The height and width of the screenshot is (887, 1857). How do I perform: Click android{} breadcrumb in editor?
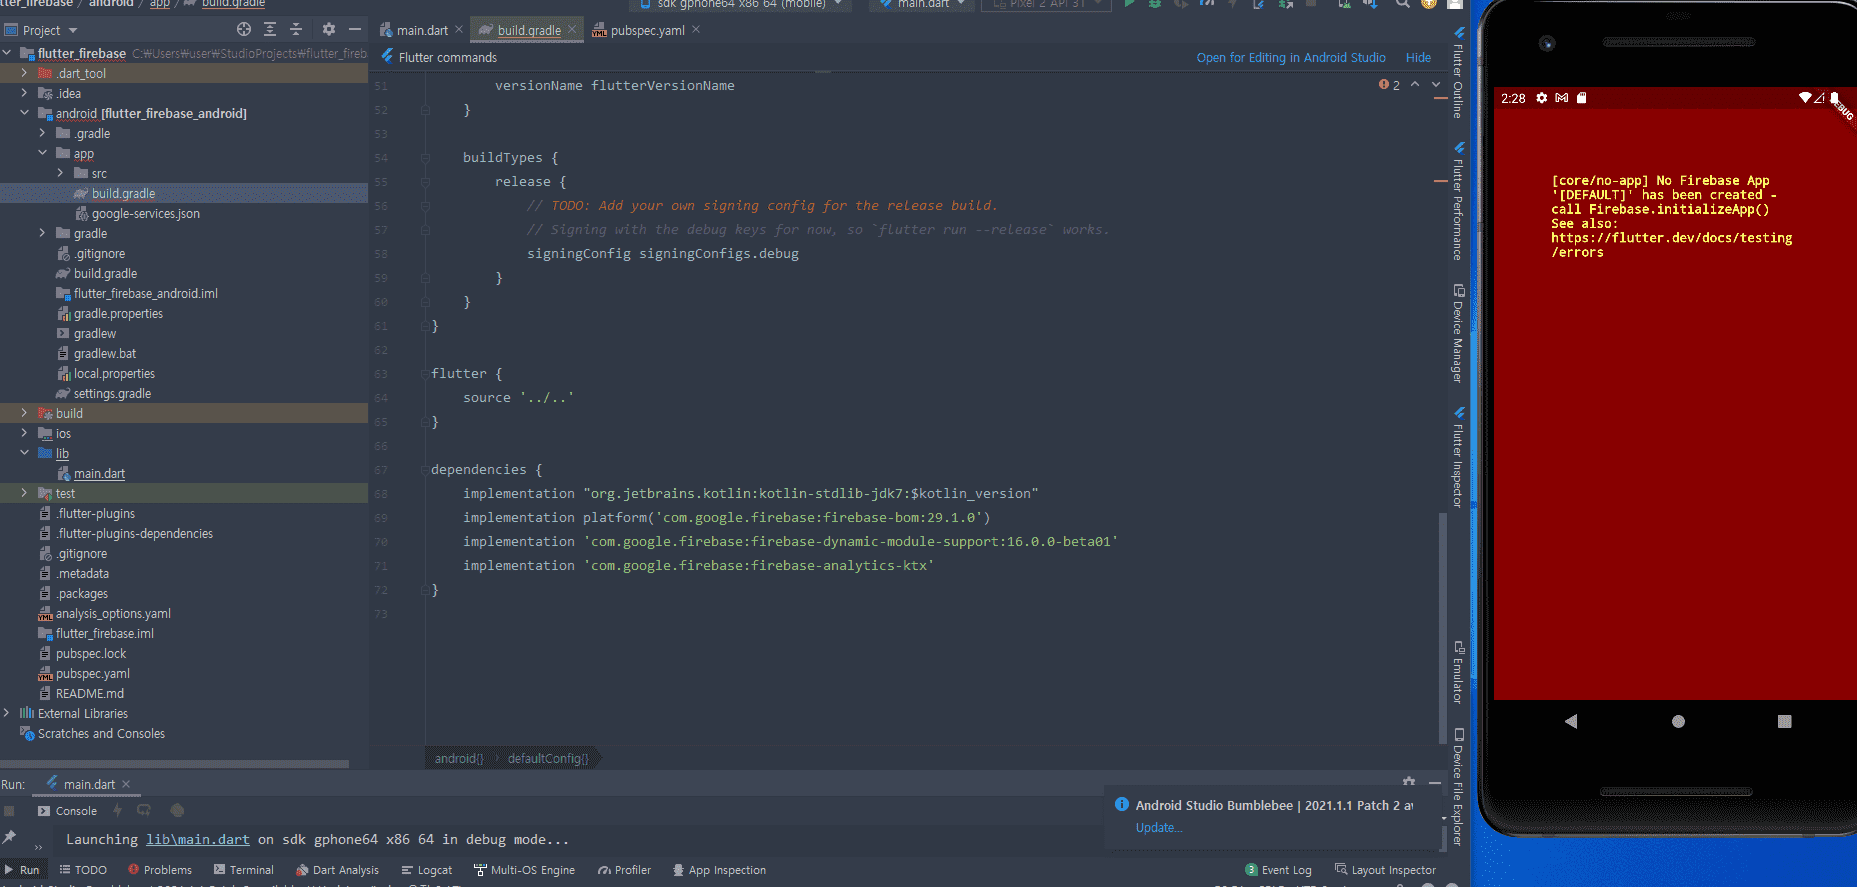(459, 758)
